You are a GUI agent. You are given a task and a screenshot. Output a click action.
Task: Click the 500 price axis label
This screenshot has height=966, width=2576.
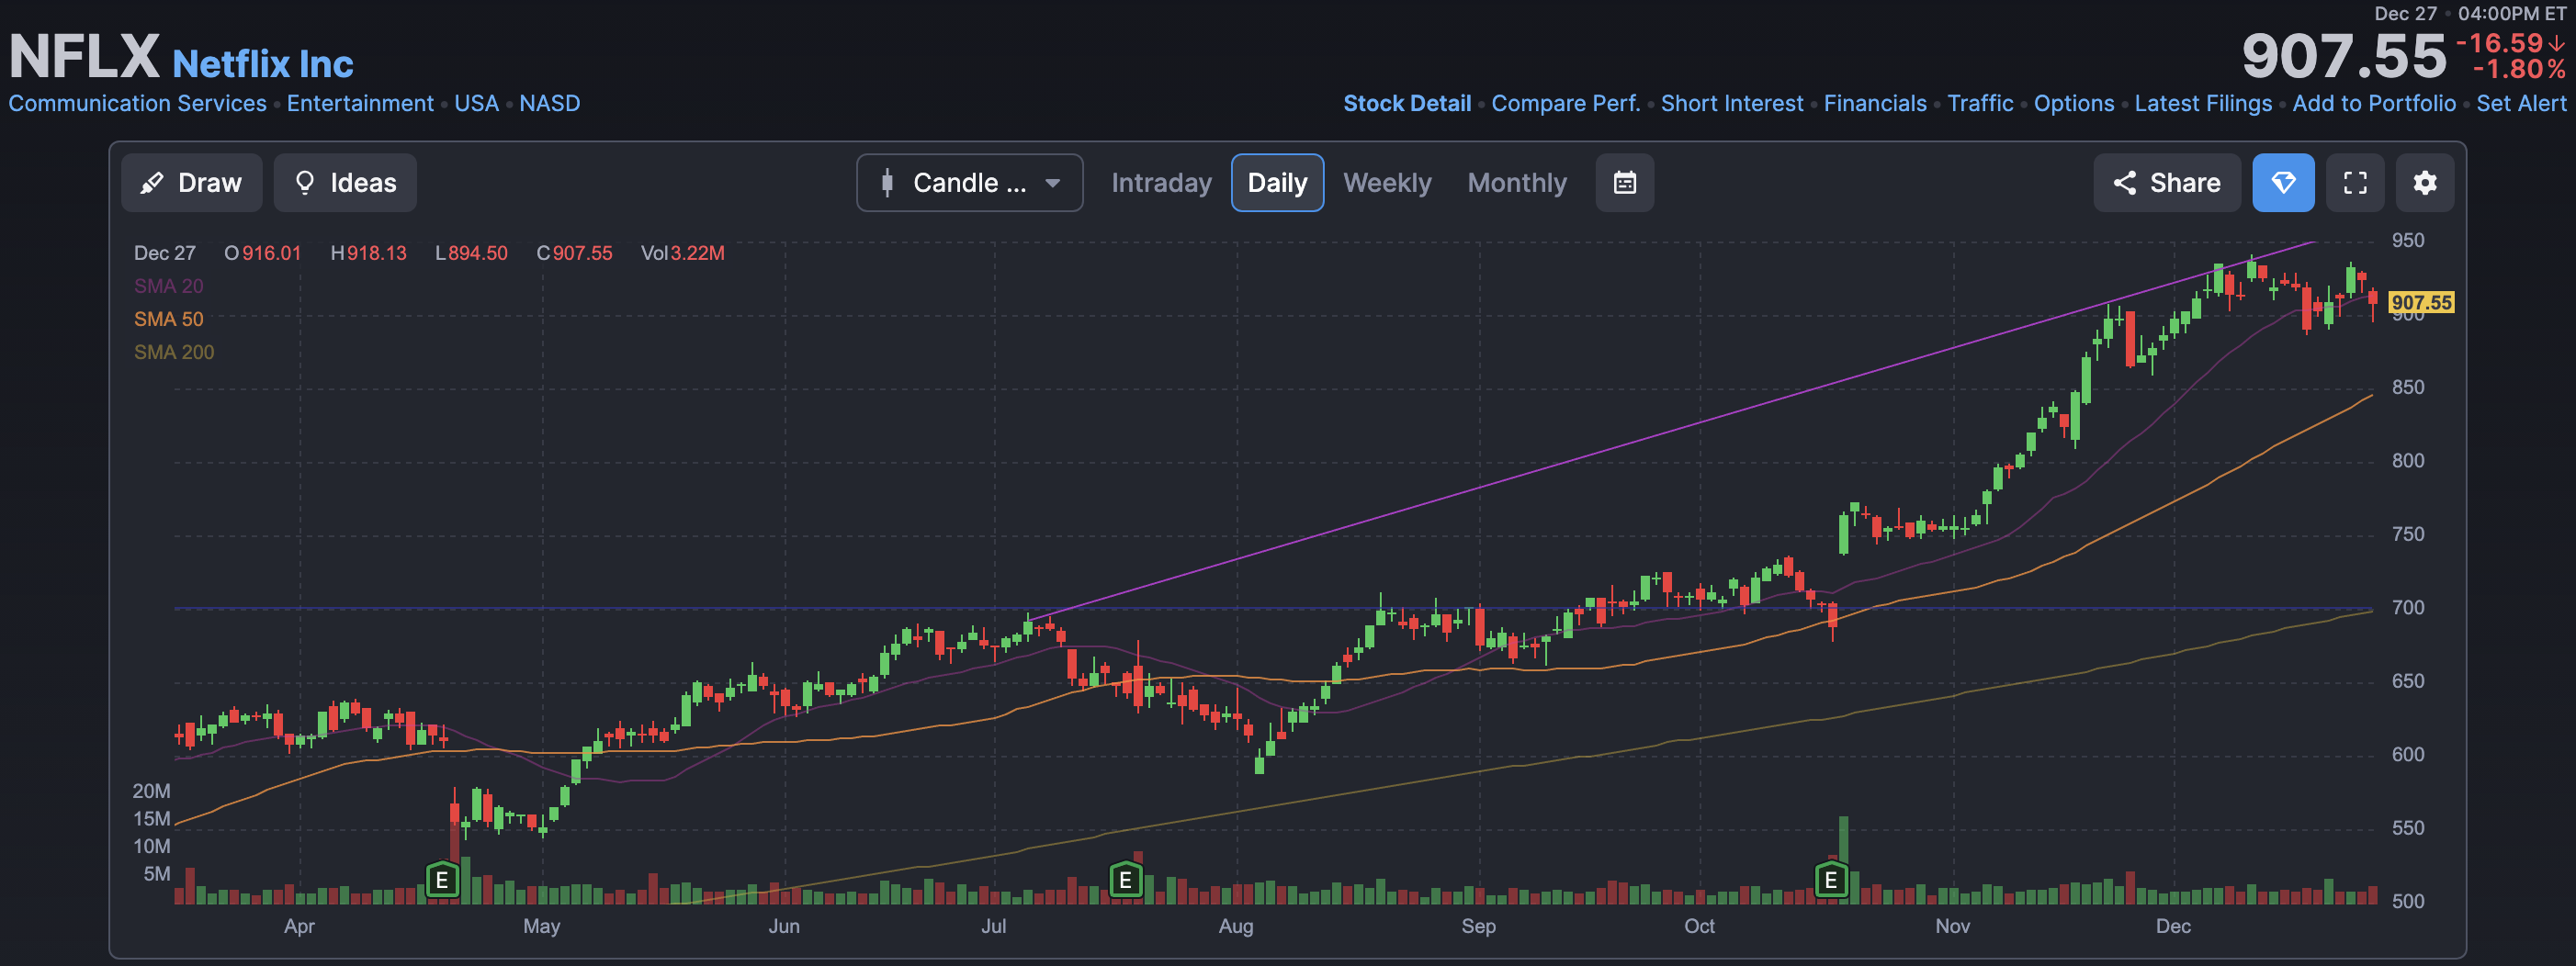click(x=2408, y=901)
